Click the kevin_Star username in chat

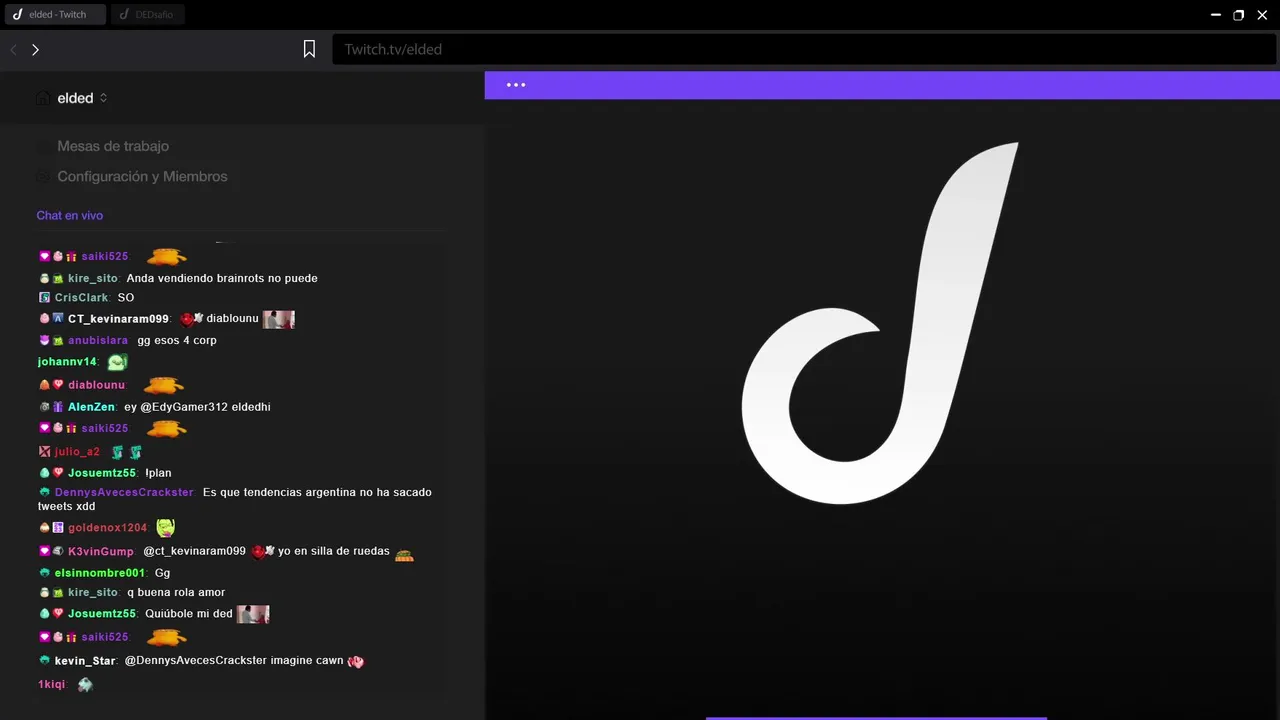click(x=85, y=661)
